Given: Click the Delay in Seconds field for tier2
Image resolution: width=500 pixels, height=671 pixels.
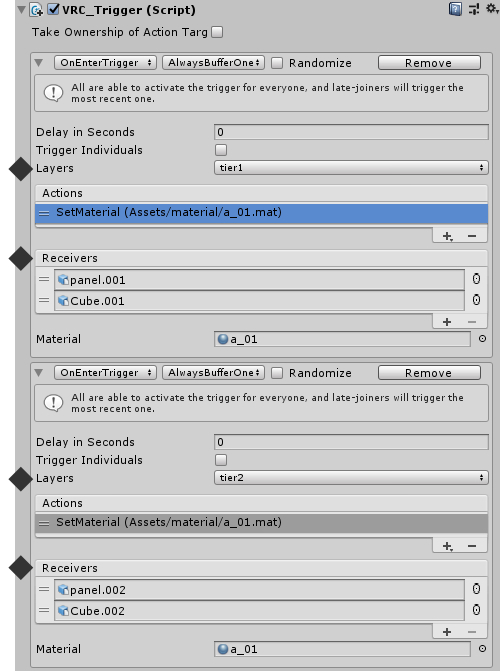Looking at the screenshot, I should point(351,442).
